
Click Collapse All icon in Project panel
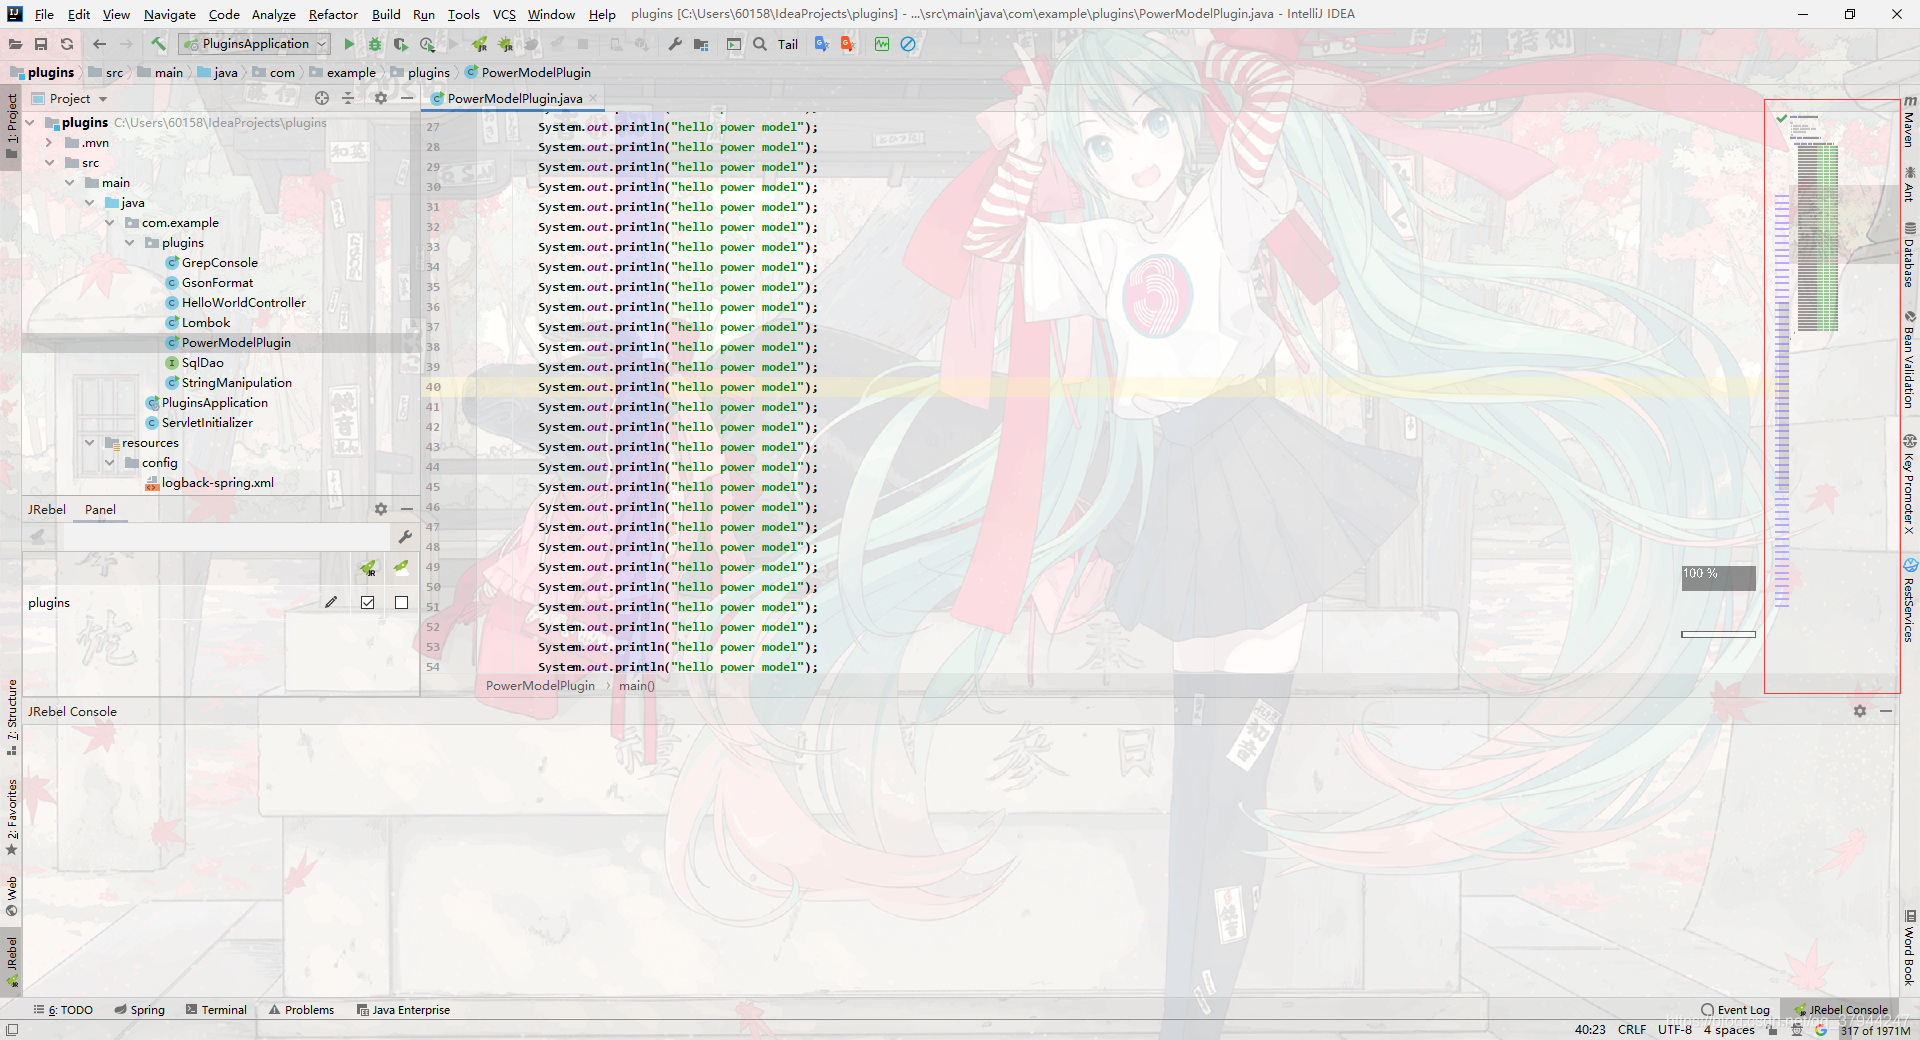coord(348,98)
